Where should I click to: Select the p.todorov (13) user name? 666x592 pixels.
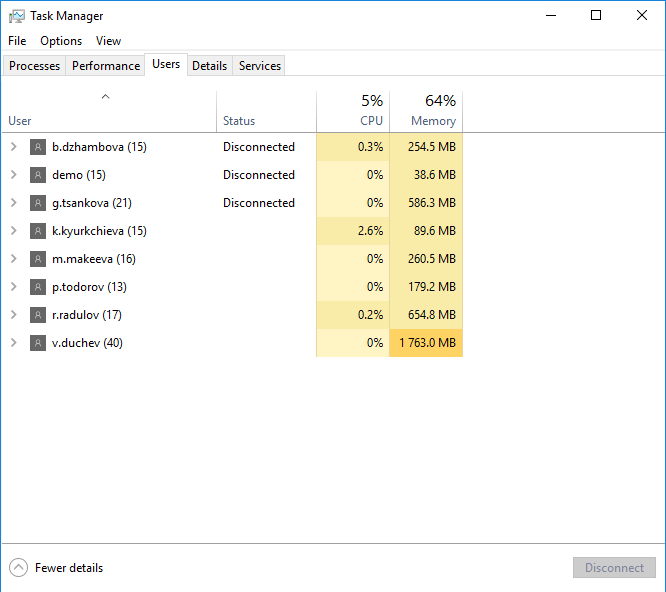point(89,287)
